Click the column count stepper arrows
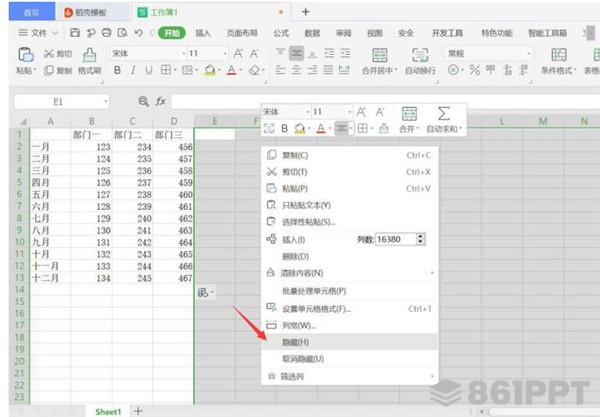Screen dimensions: 600x417 421,239
